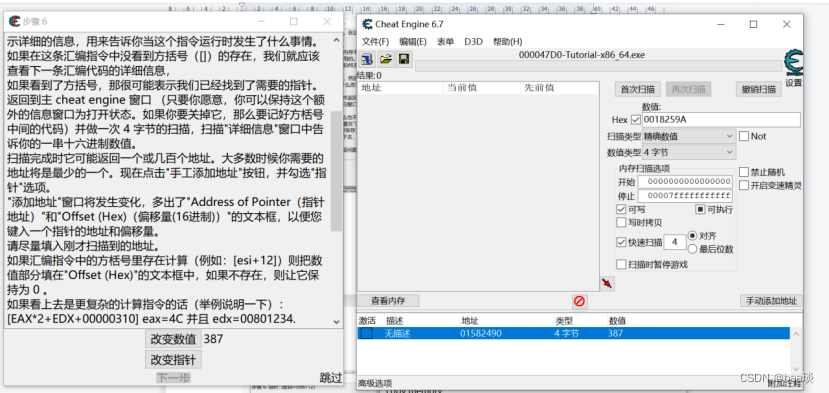Click the 首次扫描 button
The width and height of the screenshot is (829, 393).
click(x=638, y=89)
